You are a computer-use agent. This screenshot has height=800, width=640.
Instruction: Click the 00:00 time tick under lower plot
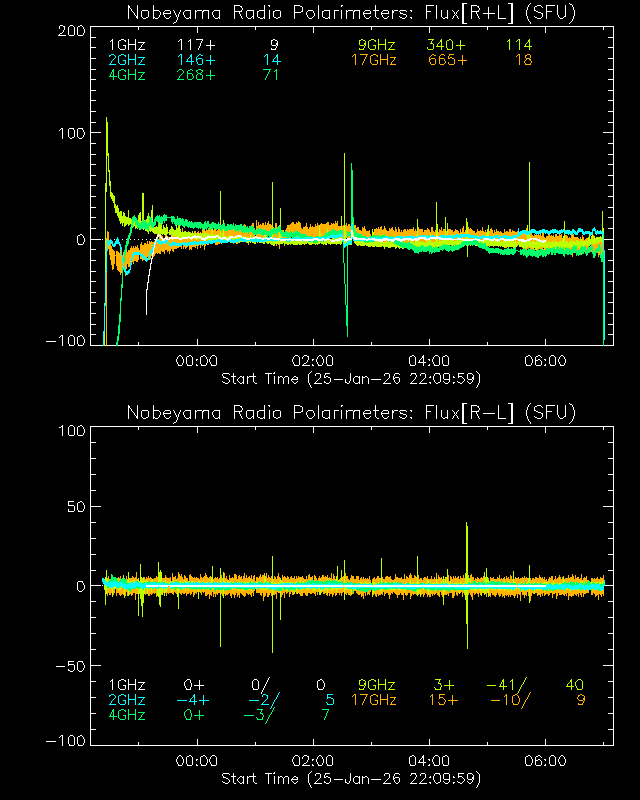pyautogui.click(x=197, y=760)
